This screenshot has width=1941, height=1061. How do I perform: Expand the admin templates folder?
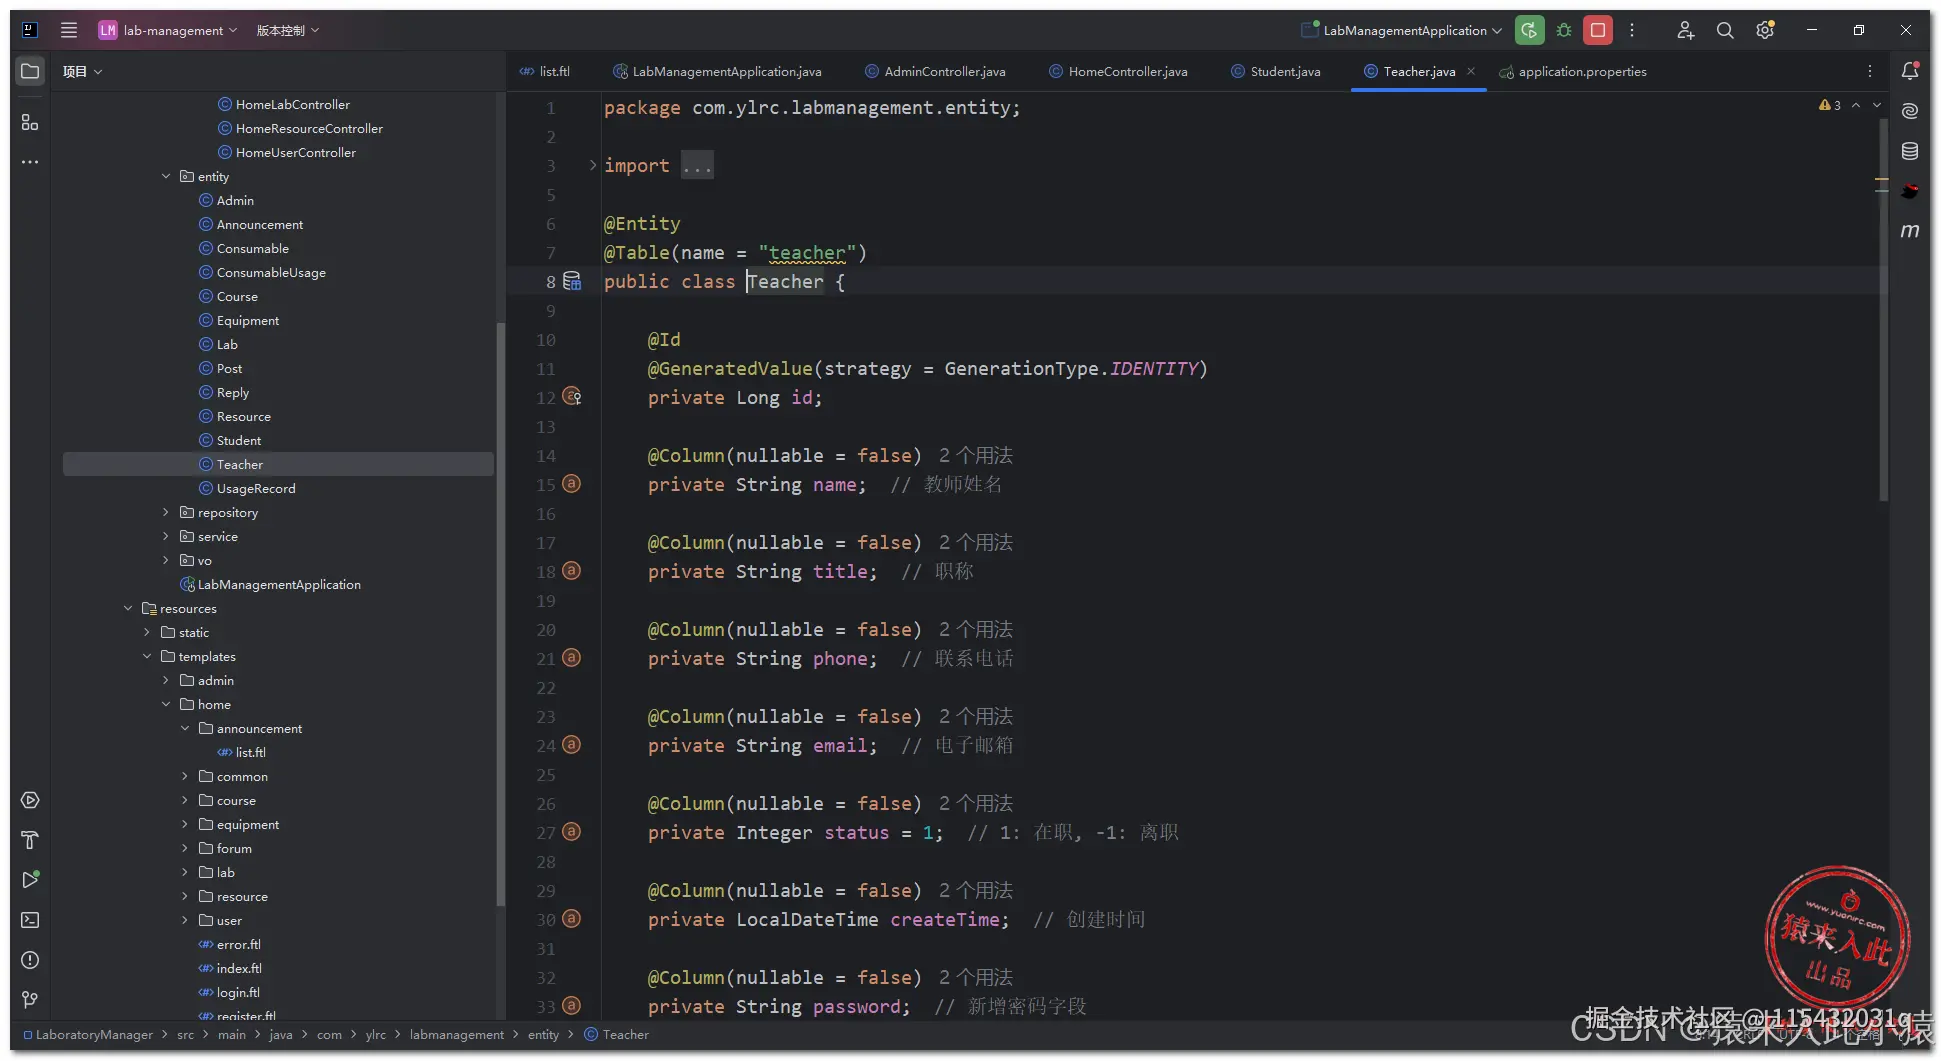pyautogui.click(x=166, y=681)
